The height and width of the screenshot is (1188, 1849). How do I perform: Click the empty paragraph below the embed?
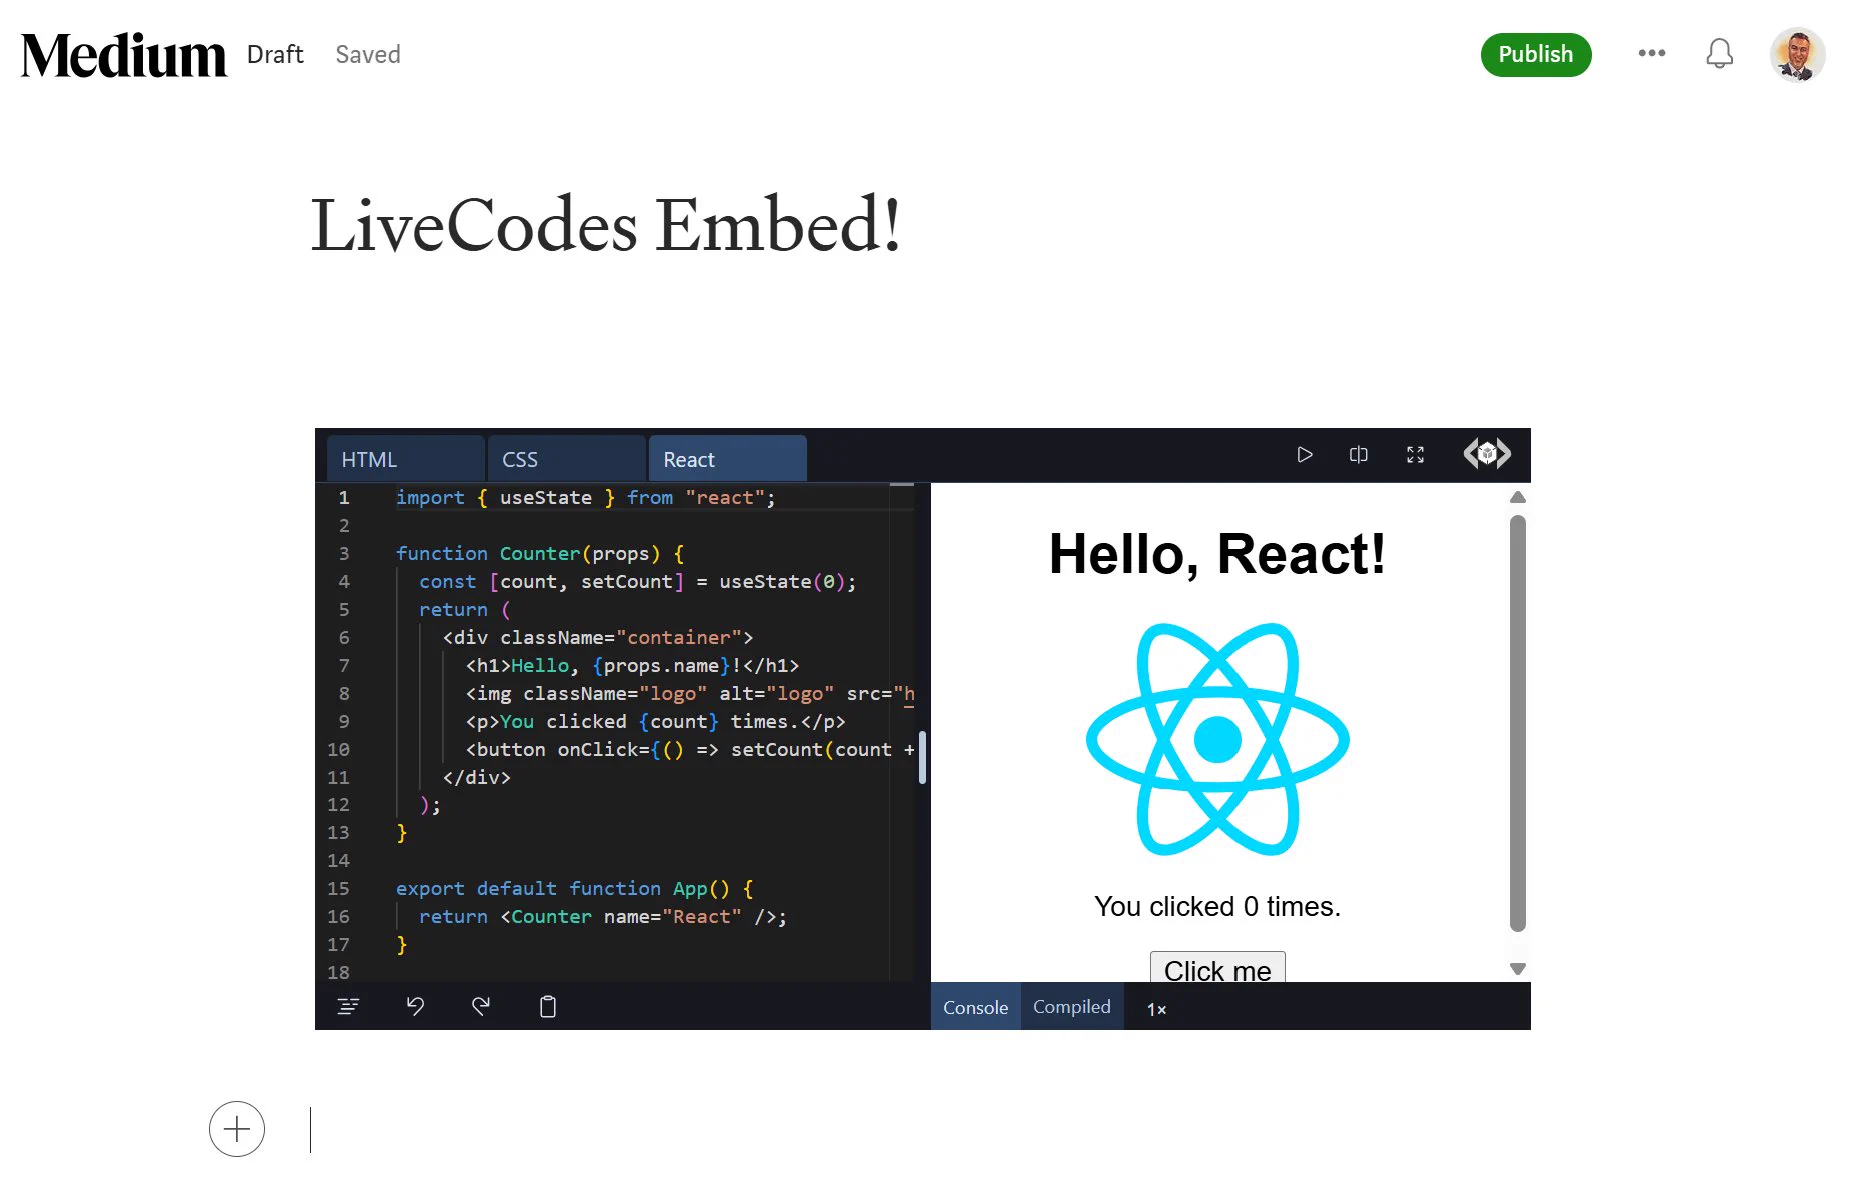pos(920,1130)
